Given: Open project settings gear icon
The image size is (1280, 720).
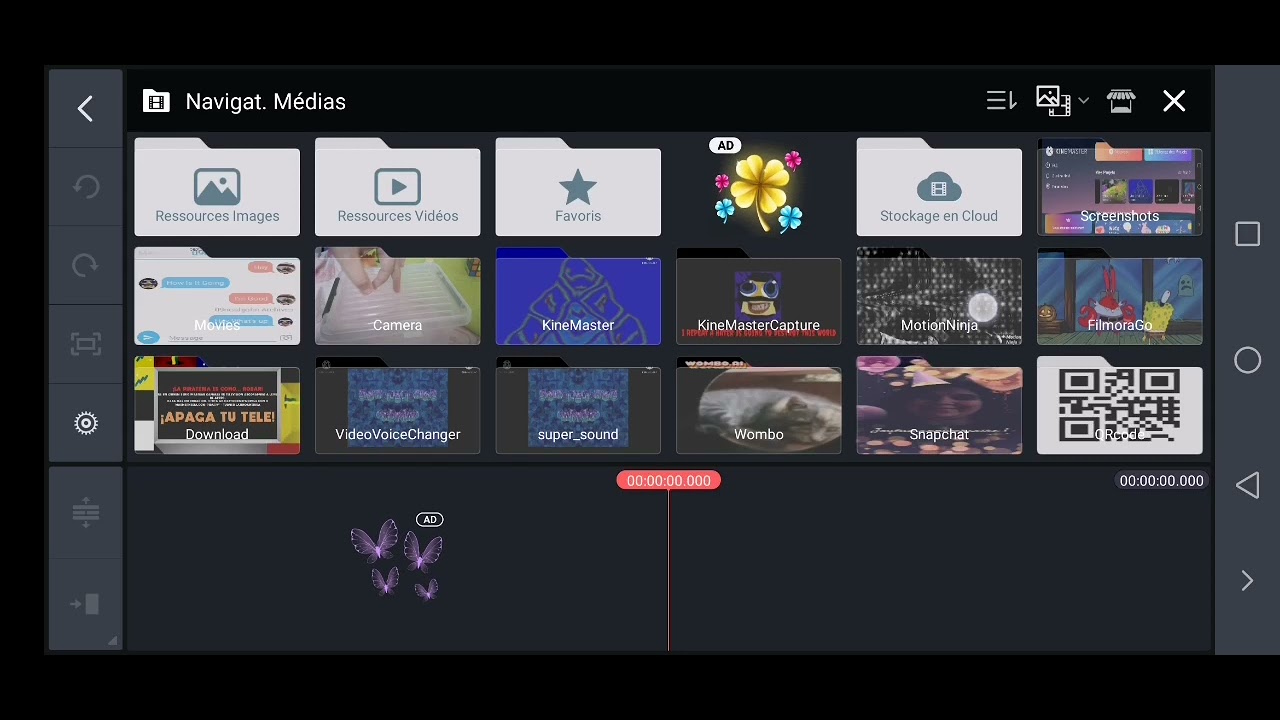Looking at the screenshot, I should pyautogui.click(x=85, y=423).
